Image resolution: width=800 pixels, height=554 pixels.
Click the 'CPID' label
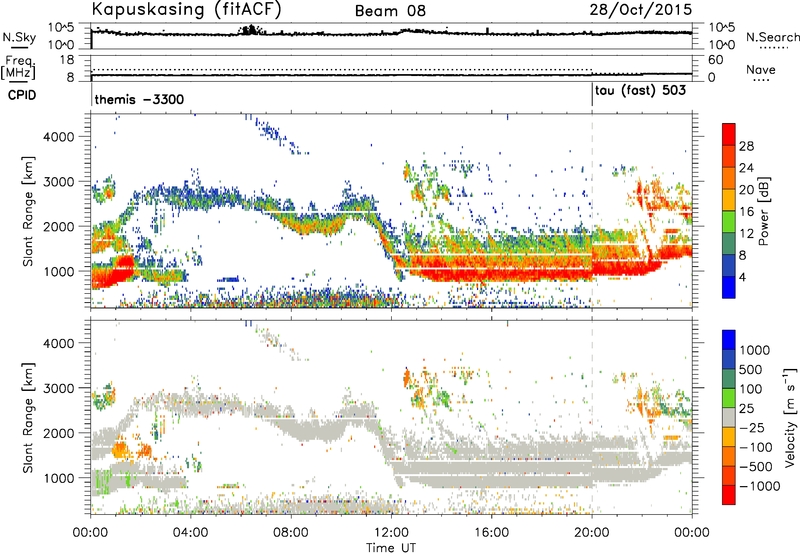(x=22, y=95)
